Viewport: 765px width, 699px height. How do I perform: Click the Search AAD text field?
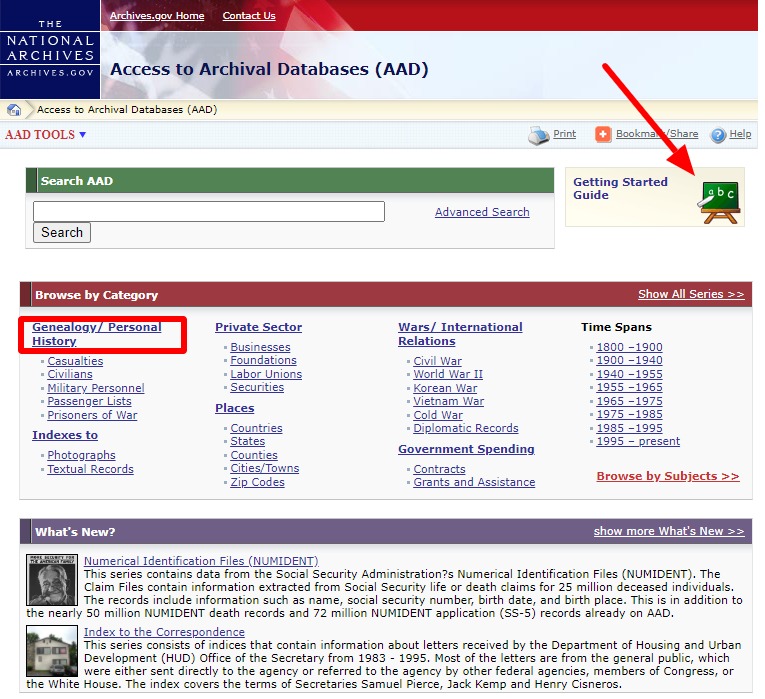208,212
